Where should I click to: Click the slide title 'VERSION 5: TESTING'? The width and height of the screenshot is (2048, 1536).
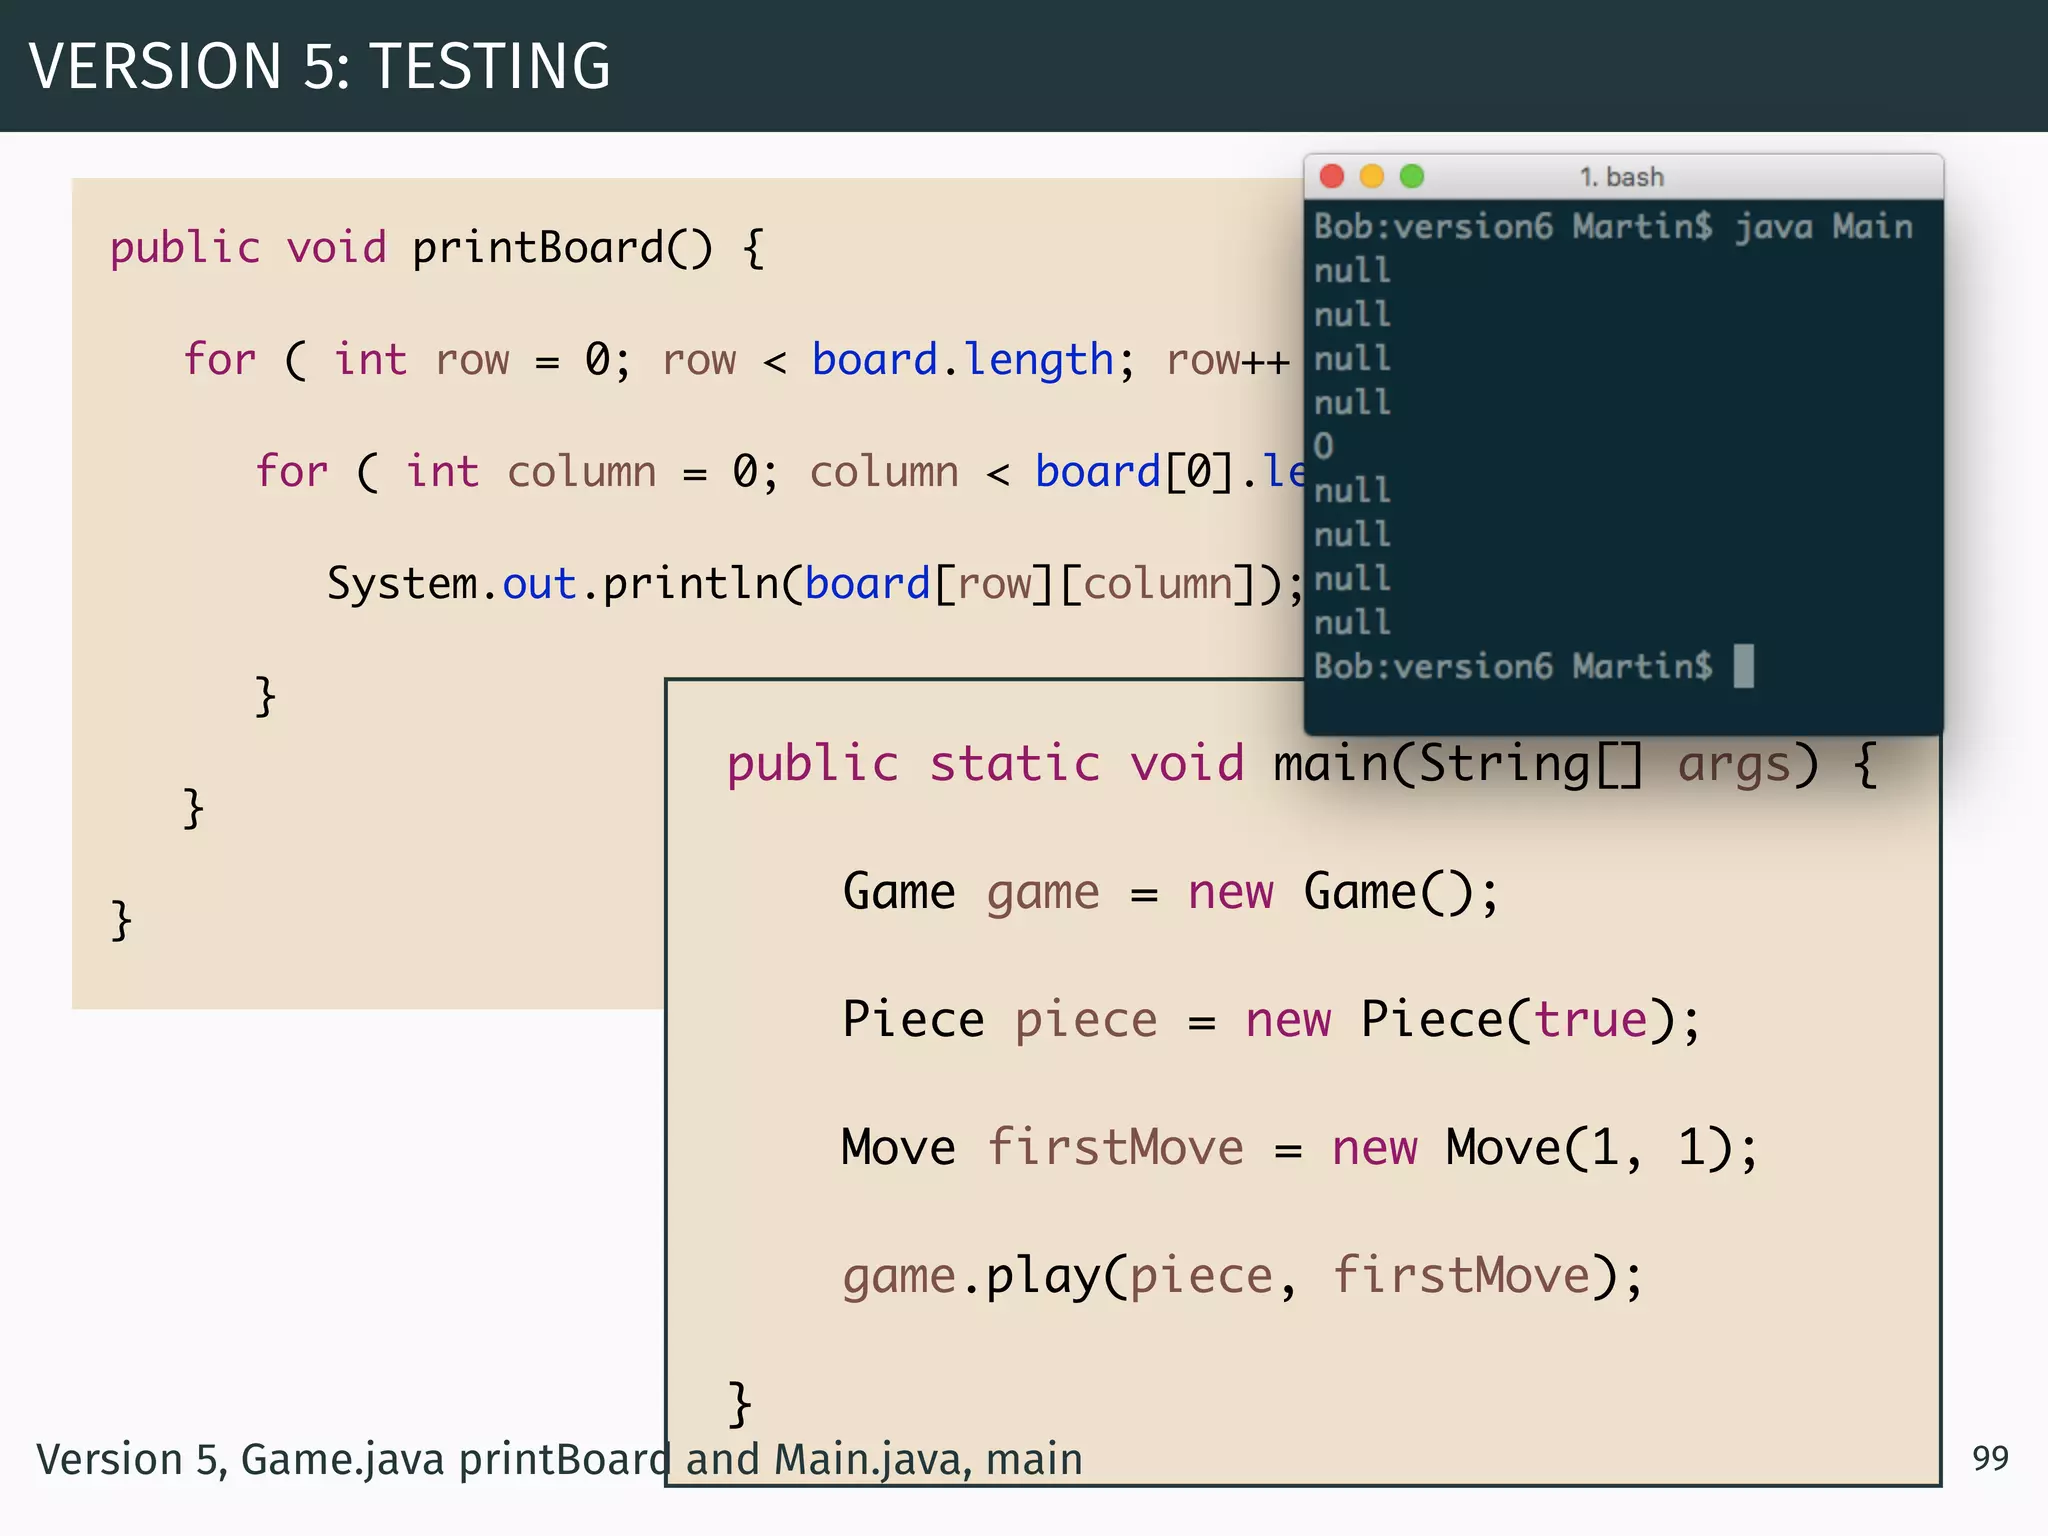pyautogui.click(x=319, y=66)
